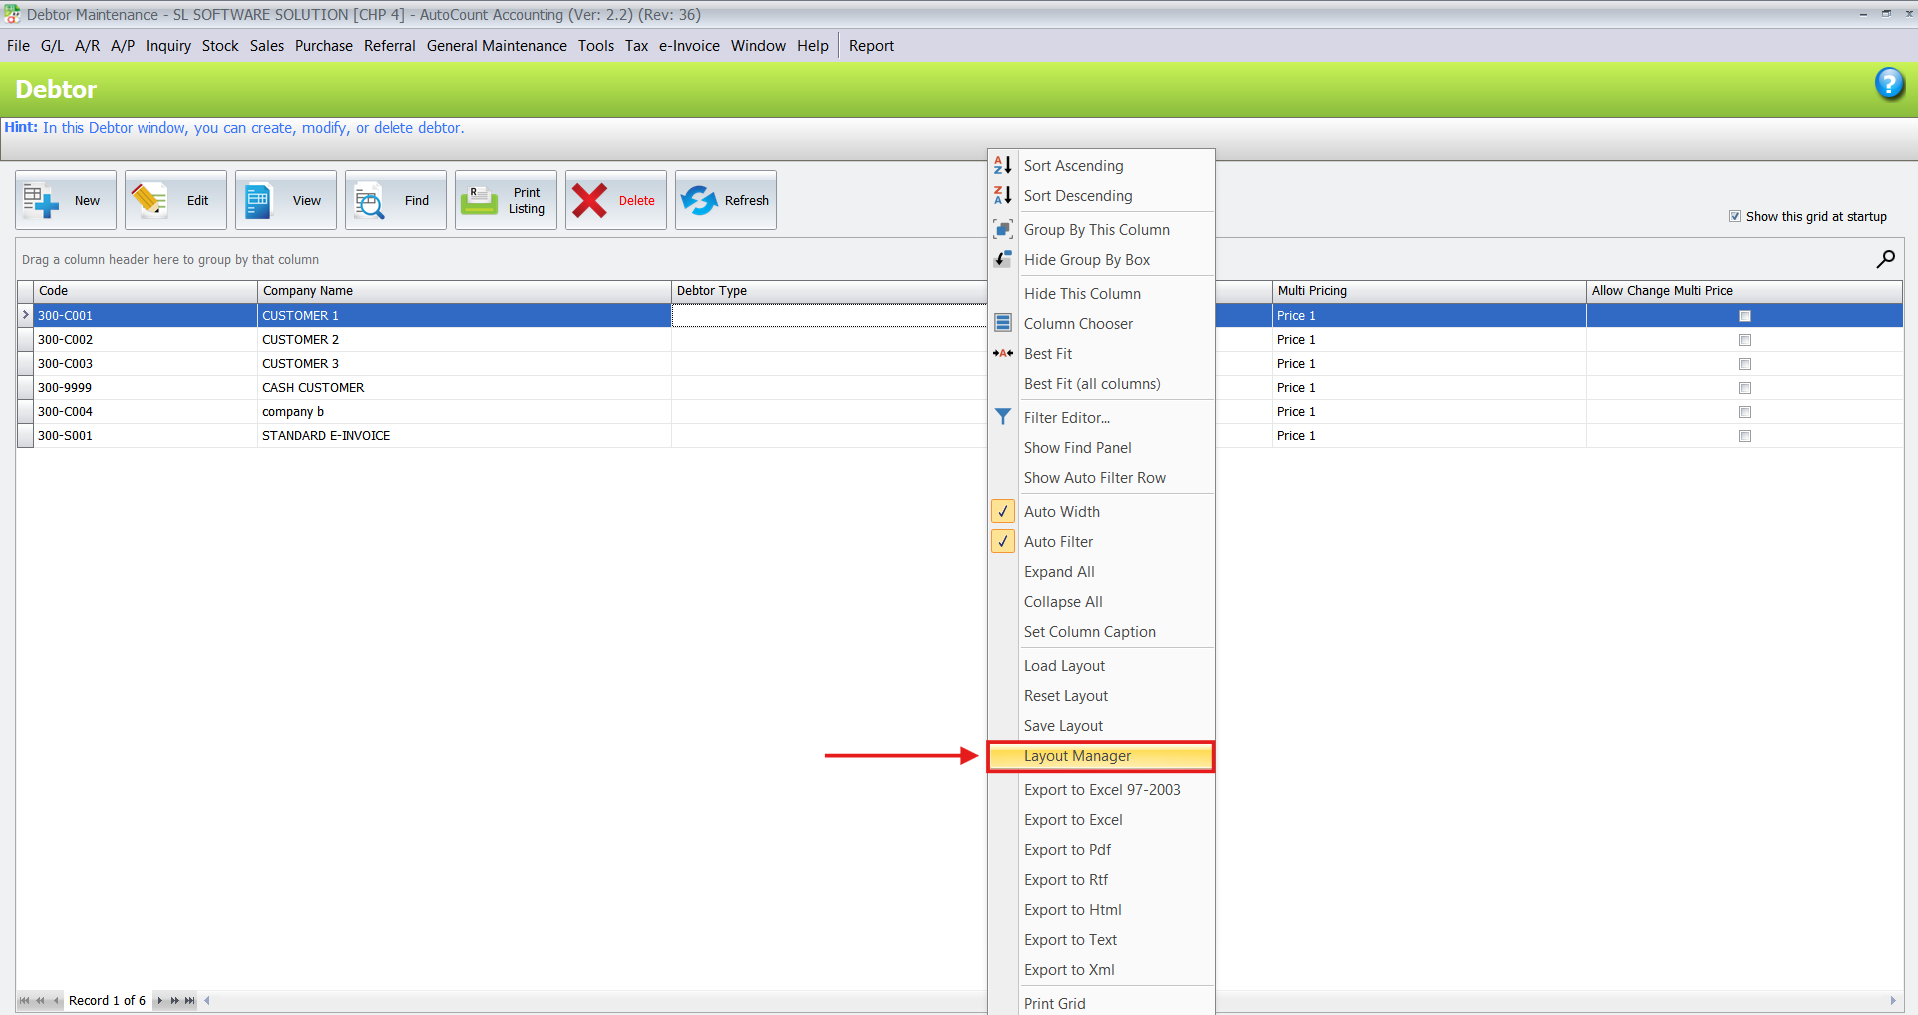Click the red Delete X icon
Screen dimensions: 1918x1015
[x=590, y=201]
